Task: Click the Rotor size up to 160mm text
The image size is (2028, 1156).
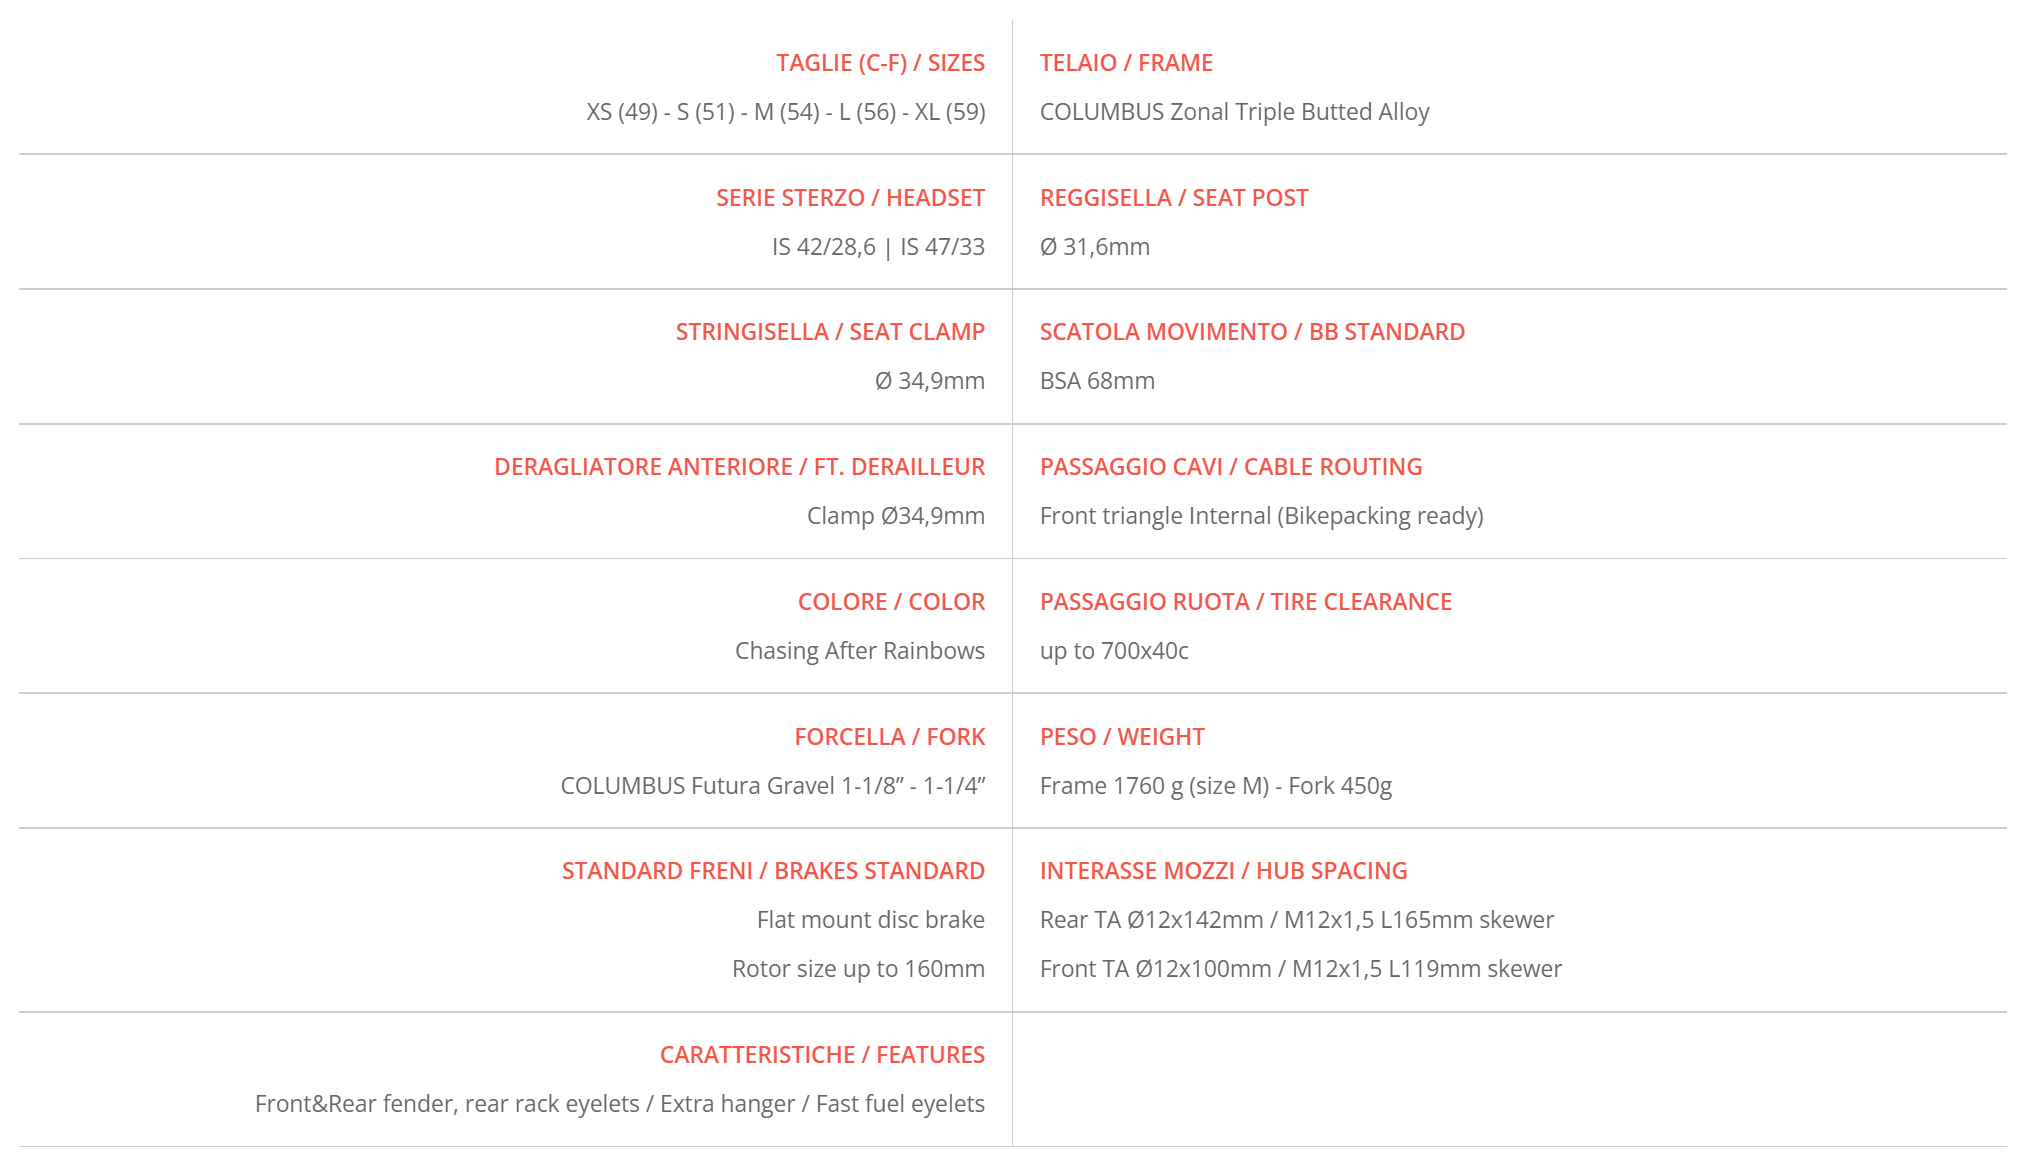Action: pyautogui.click(x=858, y=969)
